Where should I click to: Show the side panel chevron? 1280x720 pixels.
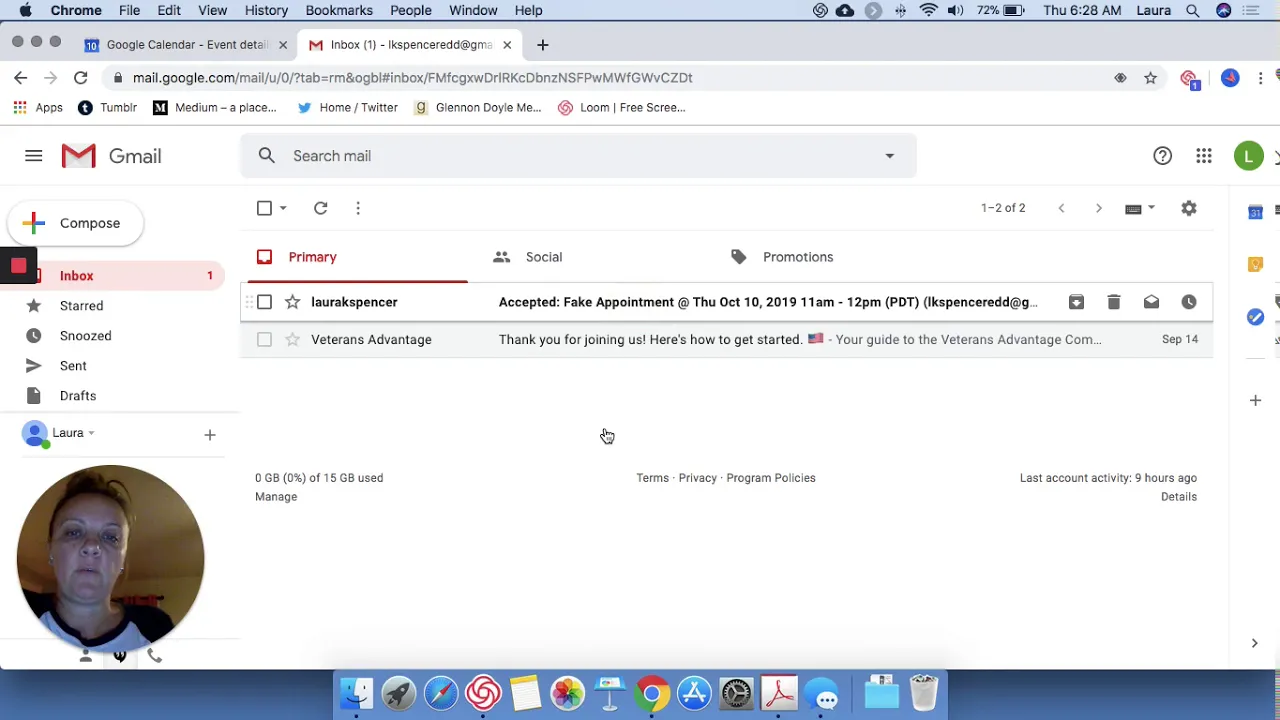coord(1254,643)
